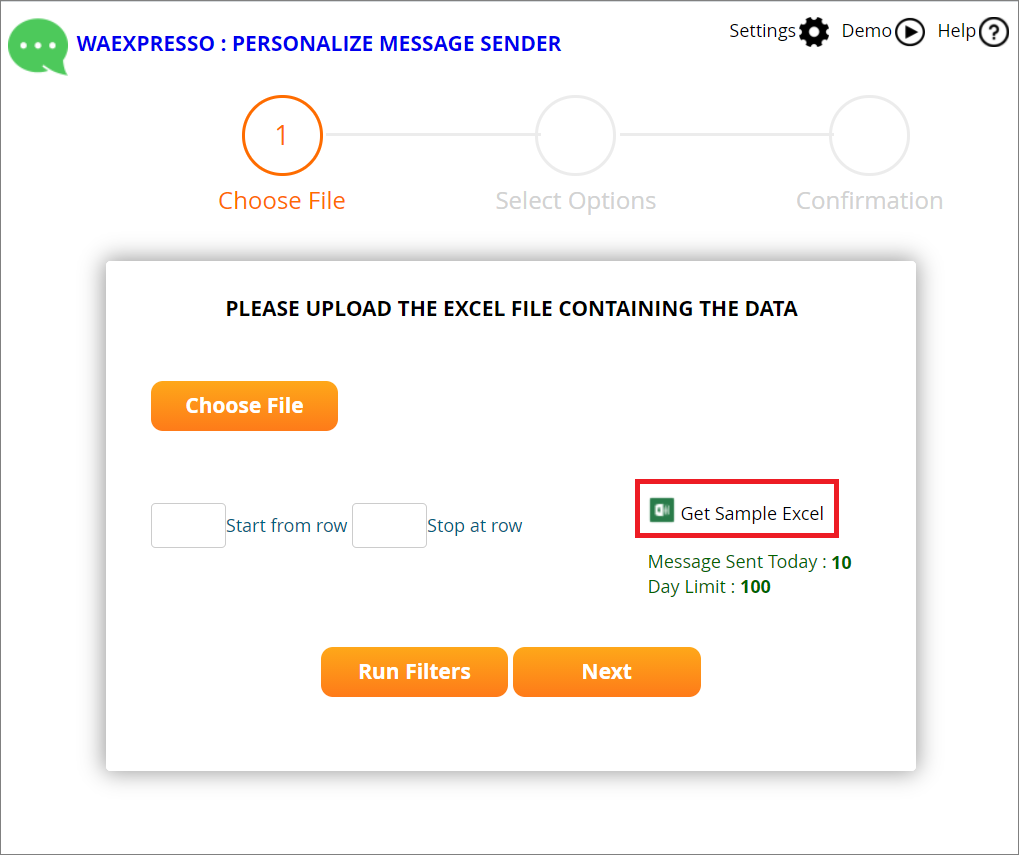Click the third step circle
1019x855 pixels.
[x=869, y=135]
